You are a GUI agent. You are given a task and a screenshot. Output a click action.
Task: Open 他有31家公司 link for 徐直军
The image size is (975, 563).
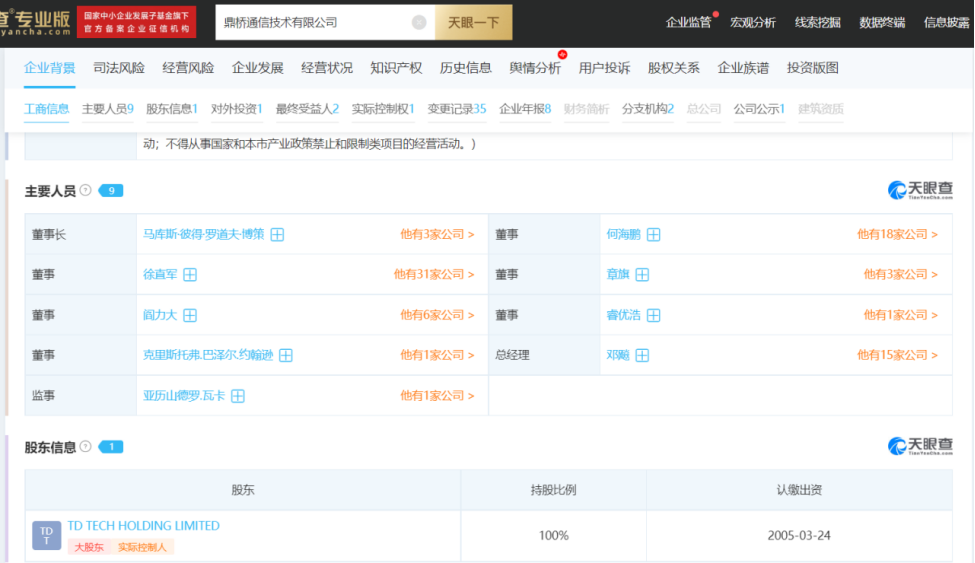[434, 274]
